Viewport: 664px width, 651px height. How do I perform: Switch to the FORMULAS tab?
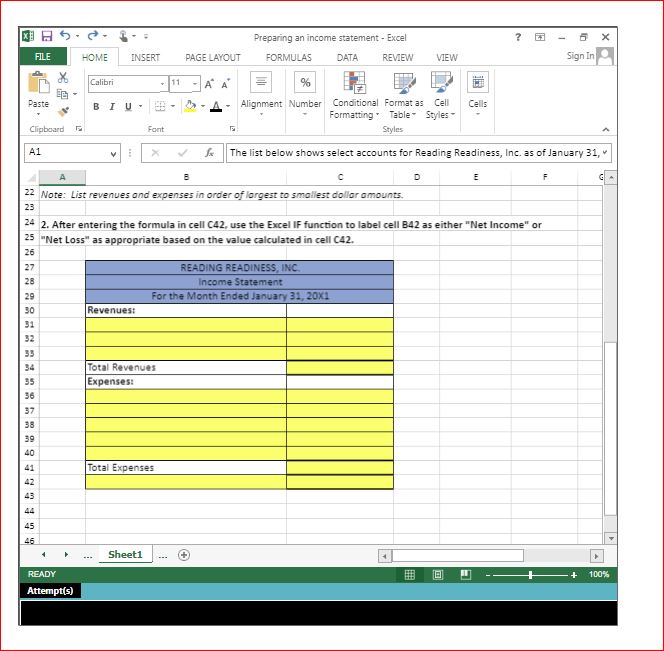pyautogui.click(x=288, y=58)
